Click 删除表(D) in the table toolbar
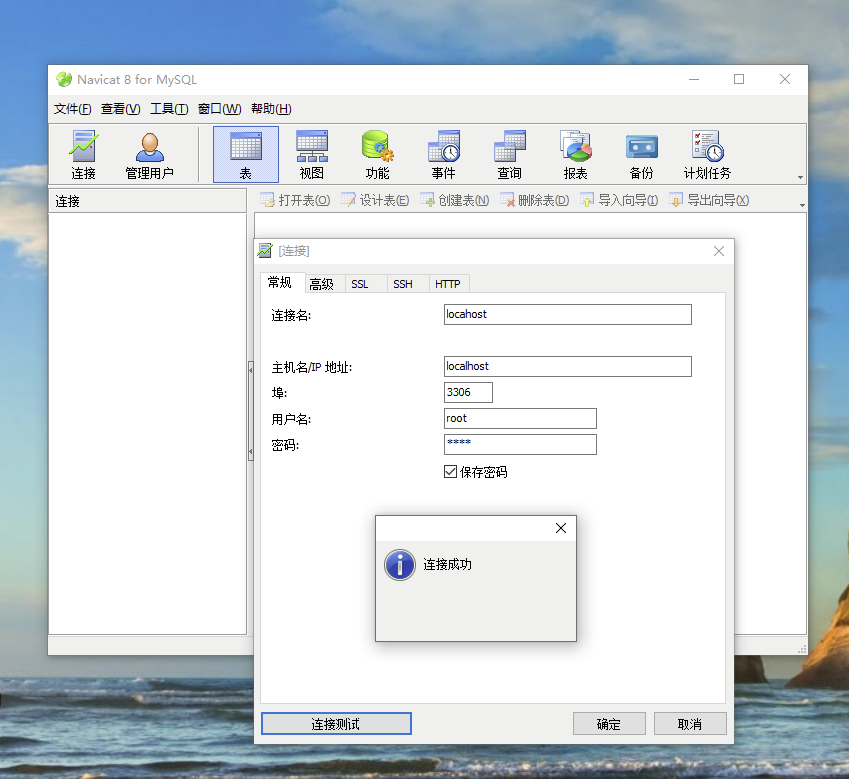This screenshot has height=779, width=849. coord(534,200)
